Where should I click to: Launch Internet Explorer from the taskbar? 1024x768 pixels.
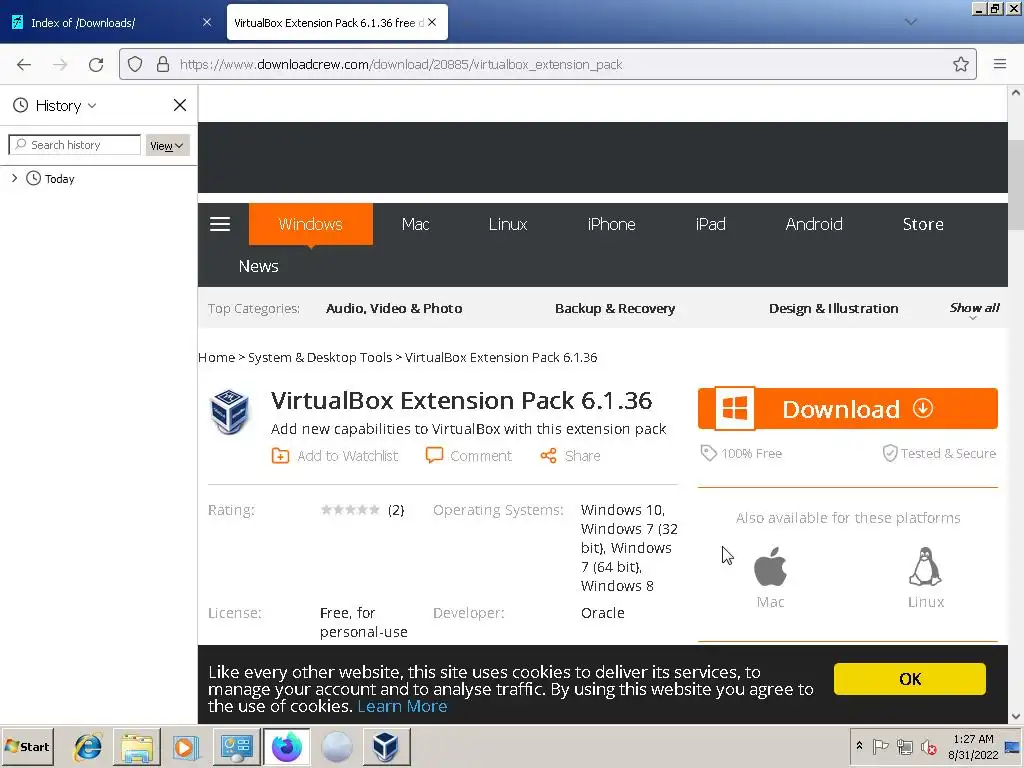[88, 746]
